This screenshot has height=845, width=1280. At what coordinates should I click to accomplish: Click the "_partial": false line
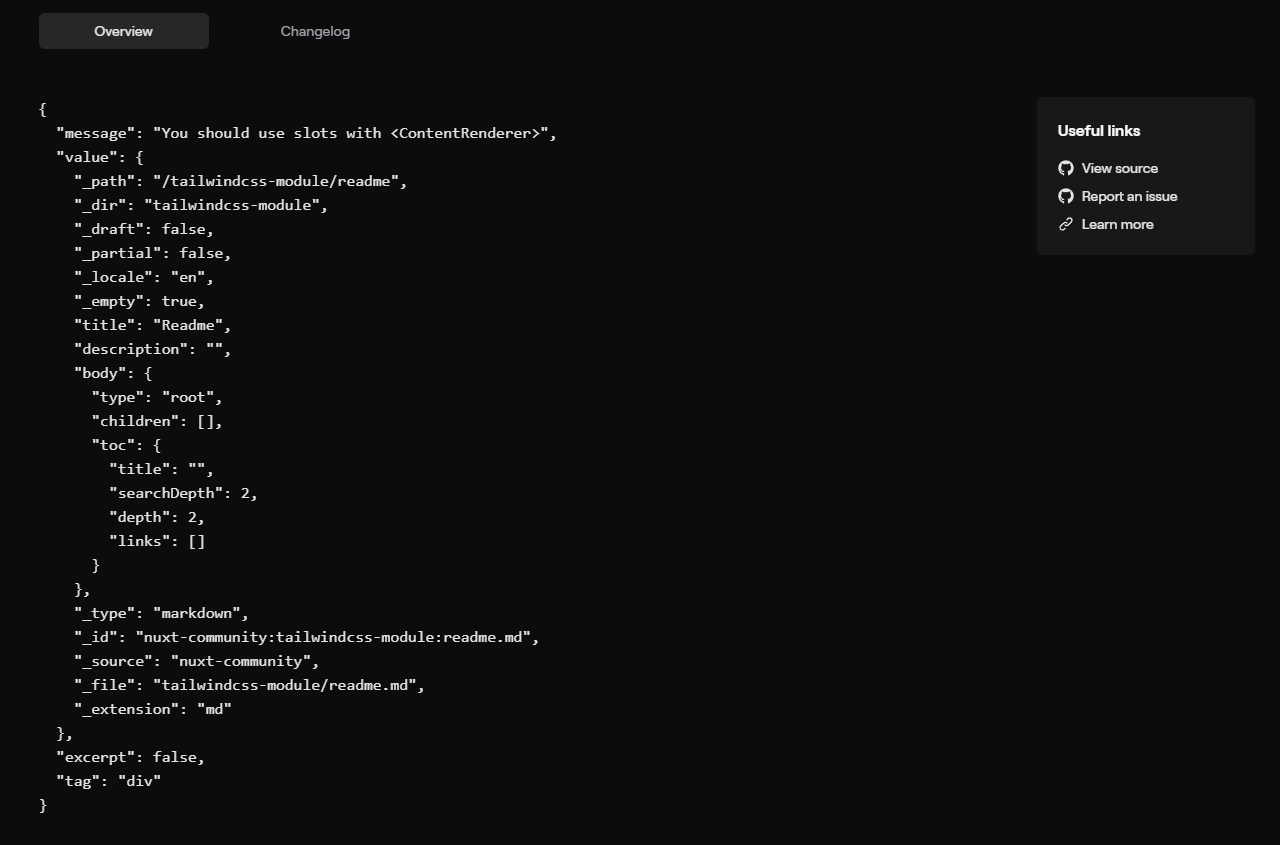tap(153, 253)
